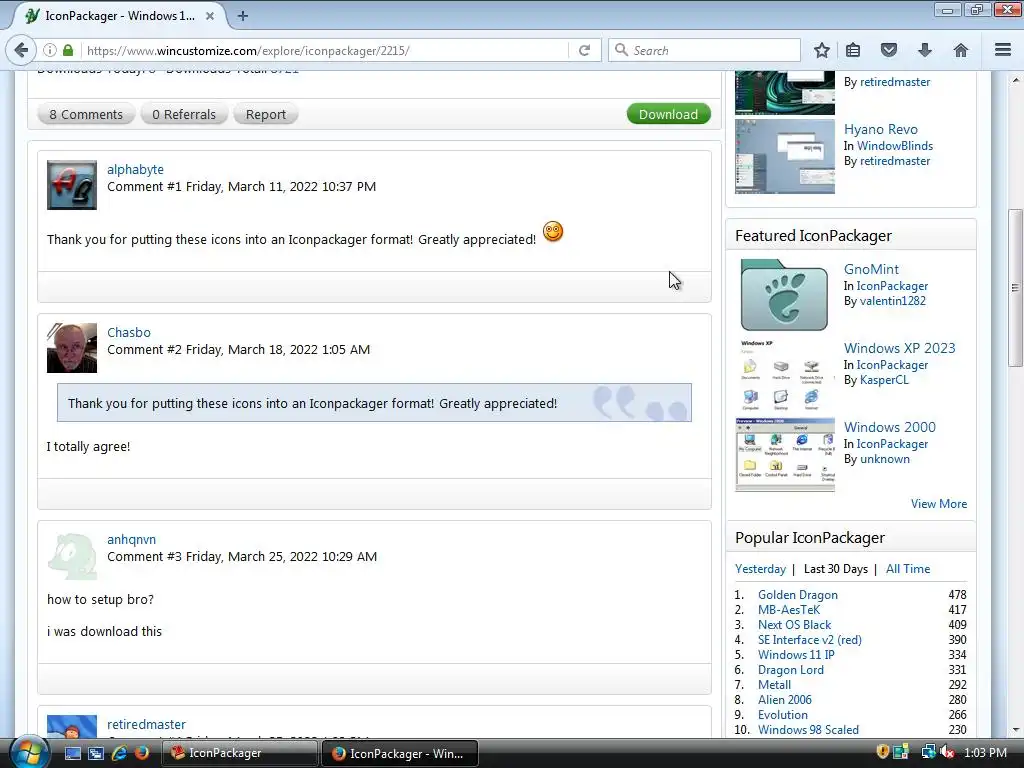Click Switch between windows quick launch icon
The width and height of the screenshot is (1024, 768).
point(95,753)
